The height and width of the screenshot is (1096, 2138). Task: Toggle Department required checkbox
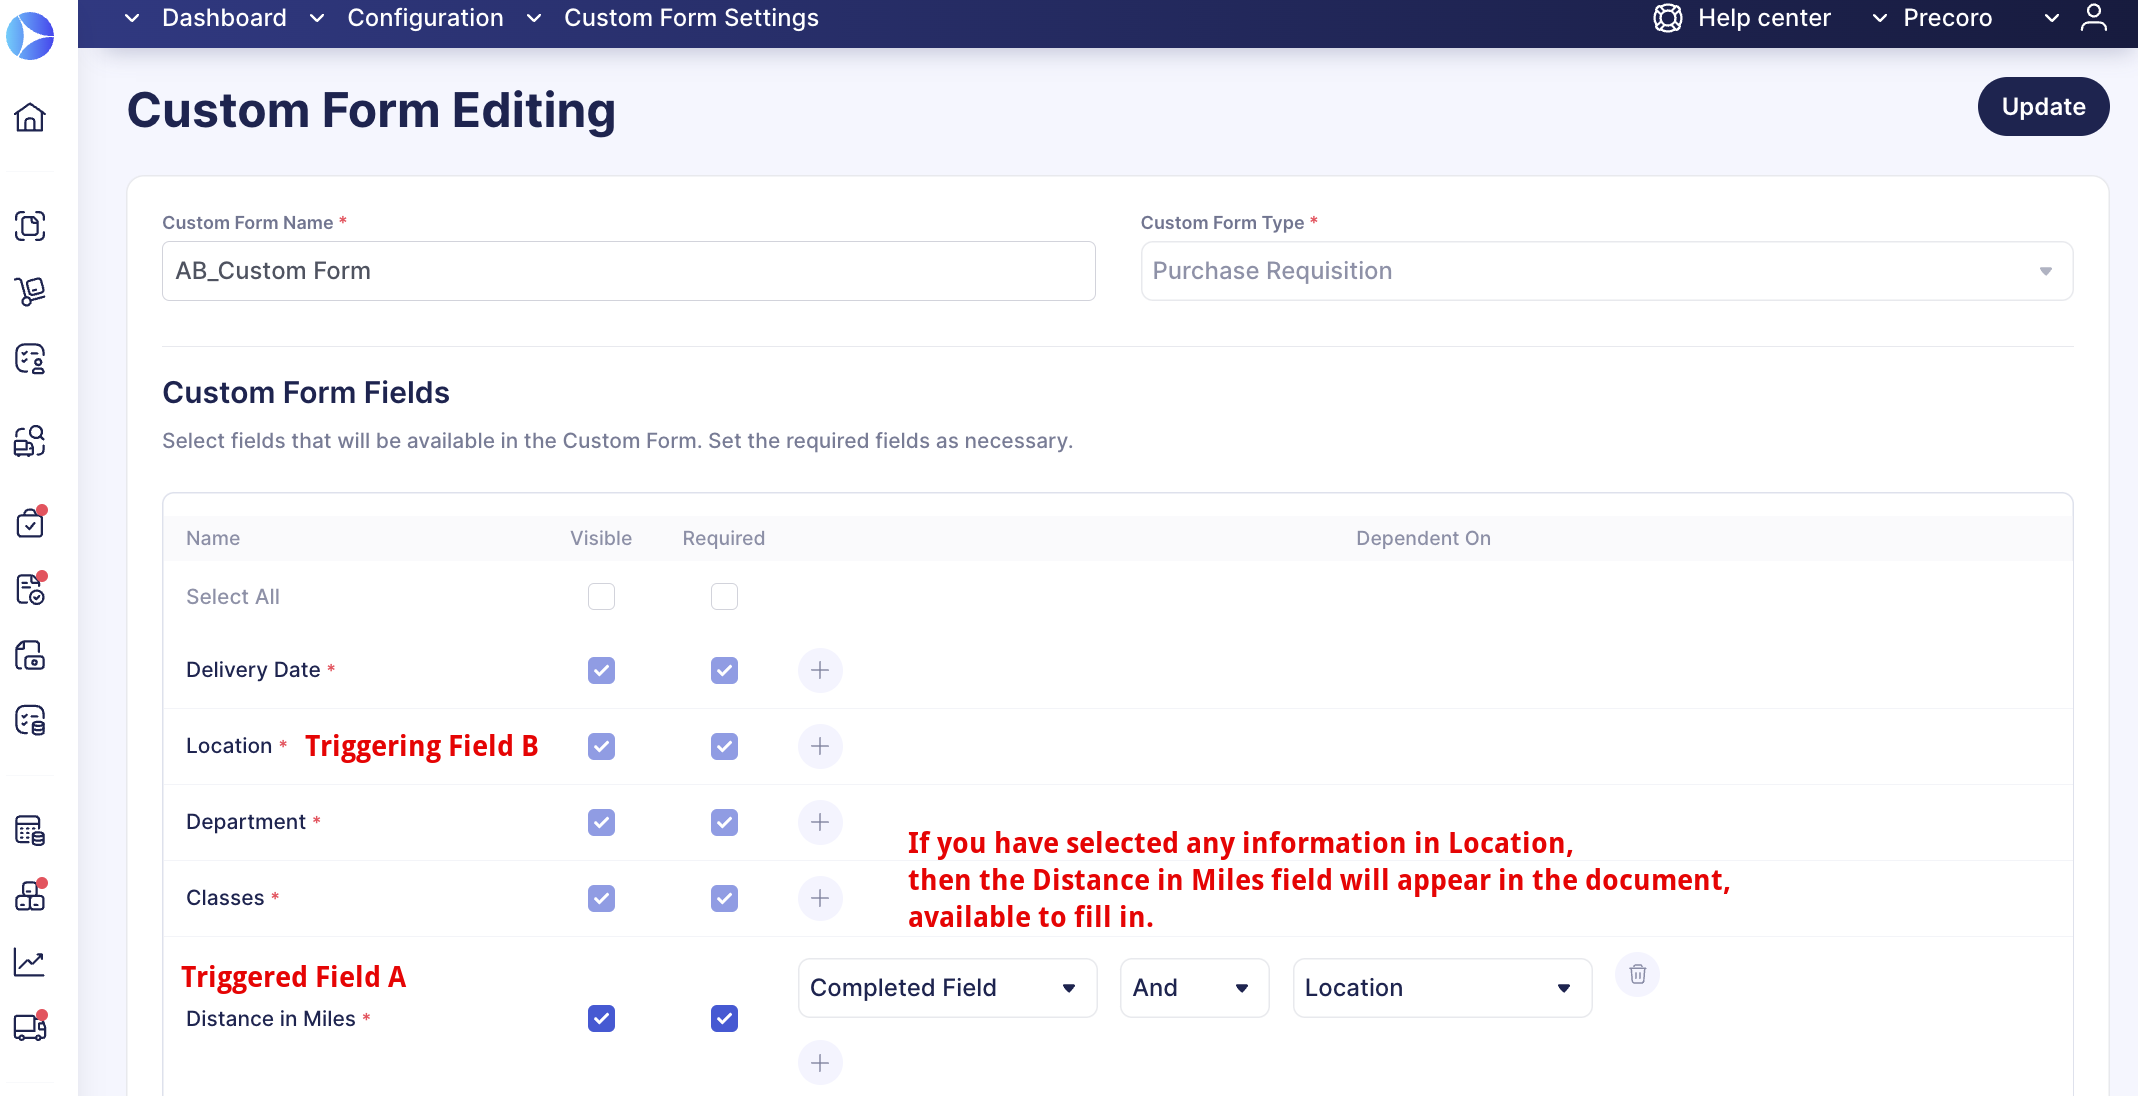pos(724,822)
